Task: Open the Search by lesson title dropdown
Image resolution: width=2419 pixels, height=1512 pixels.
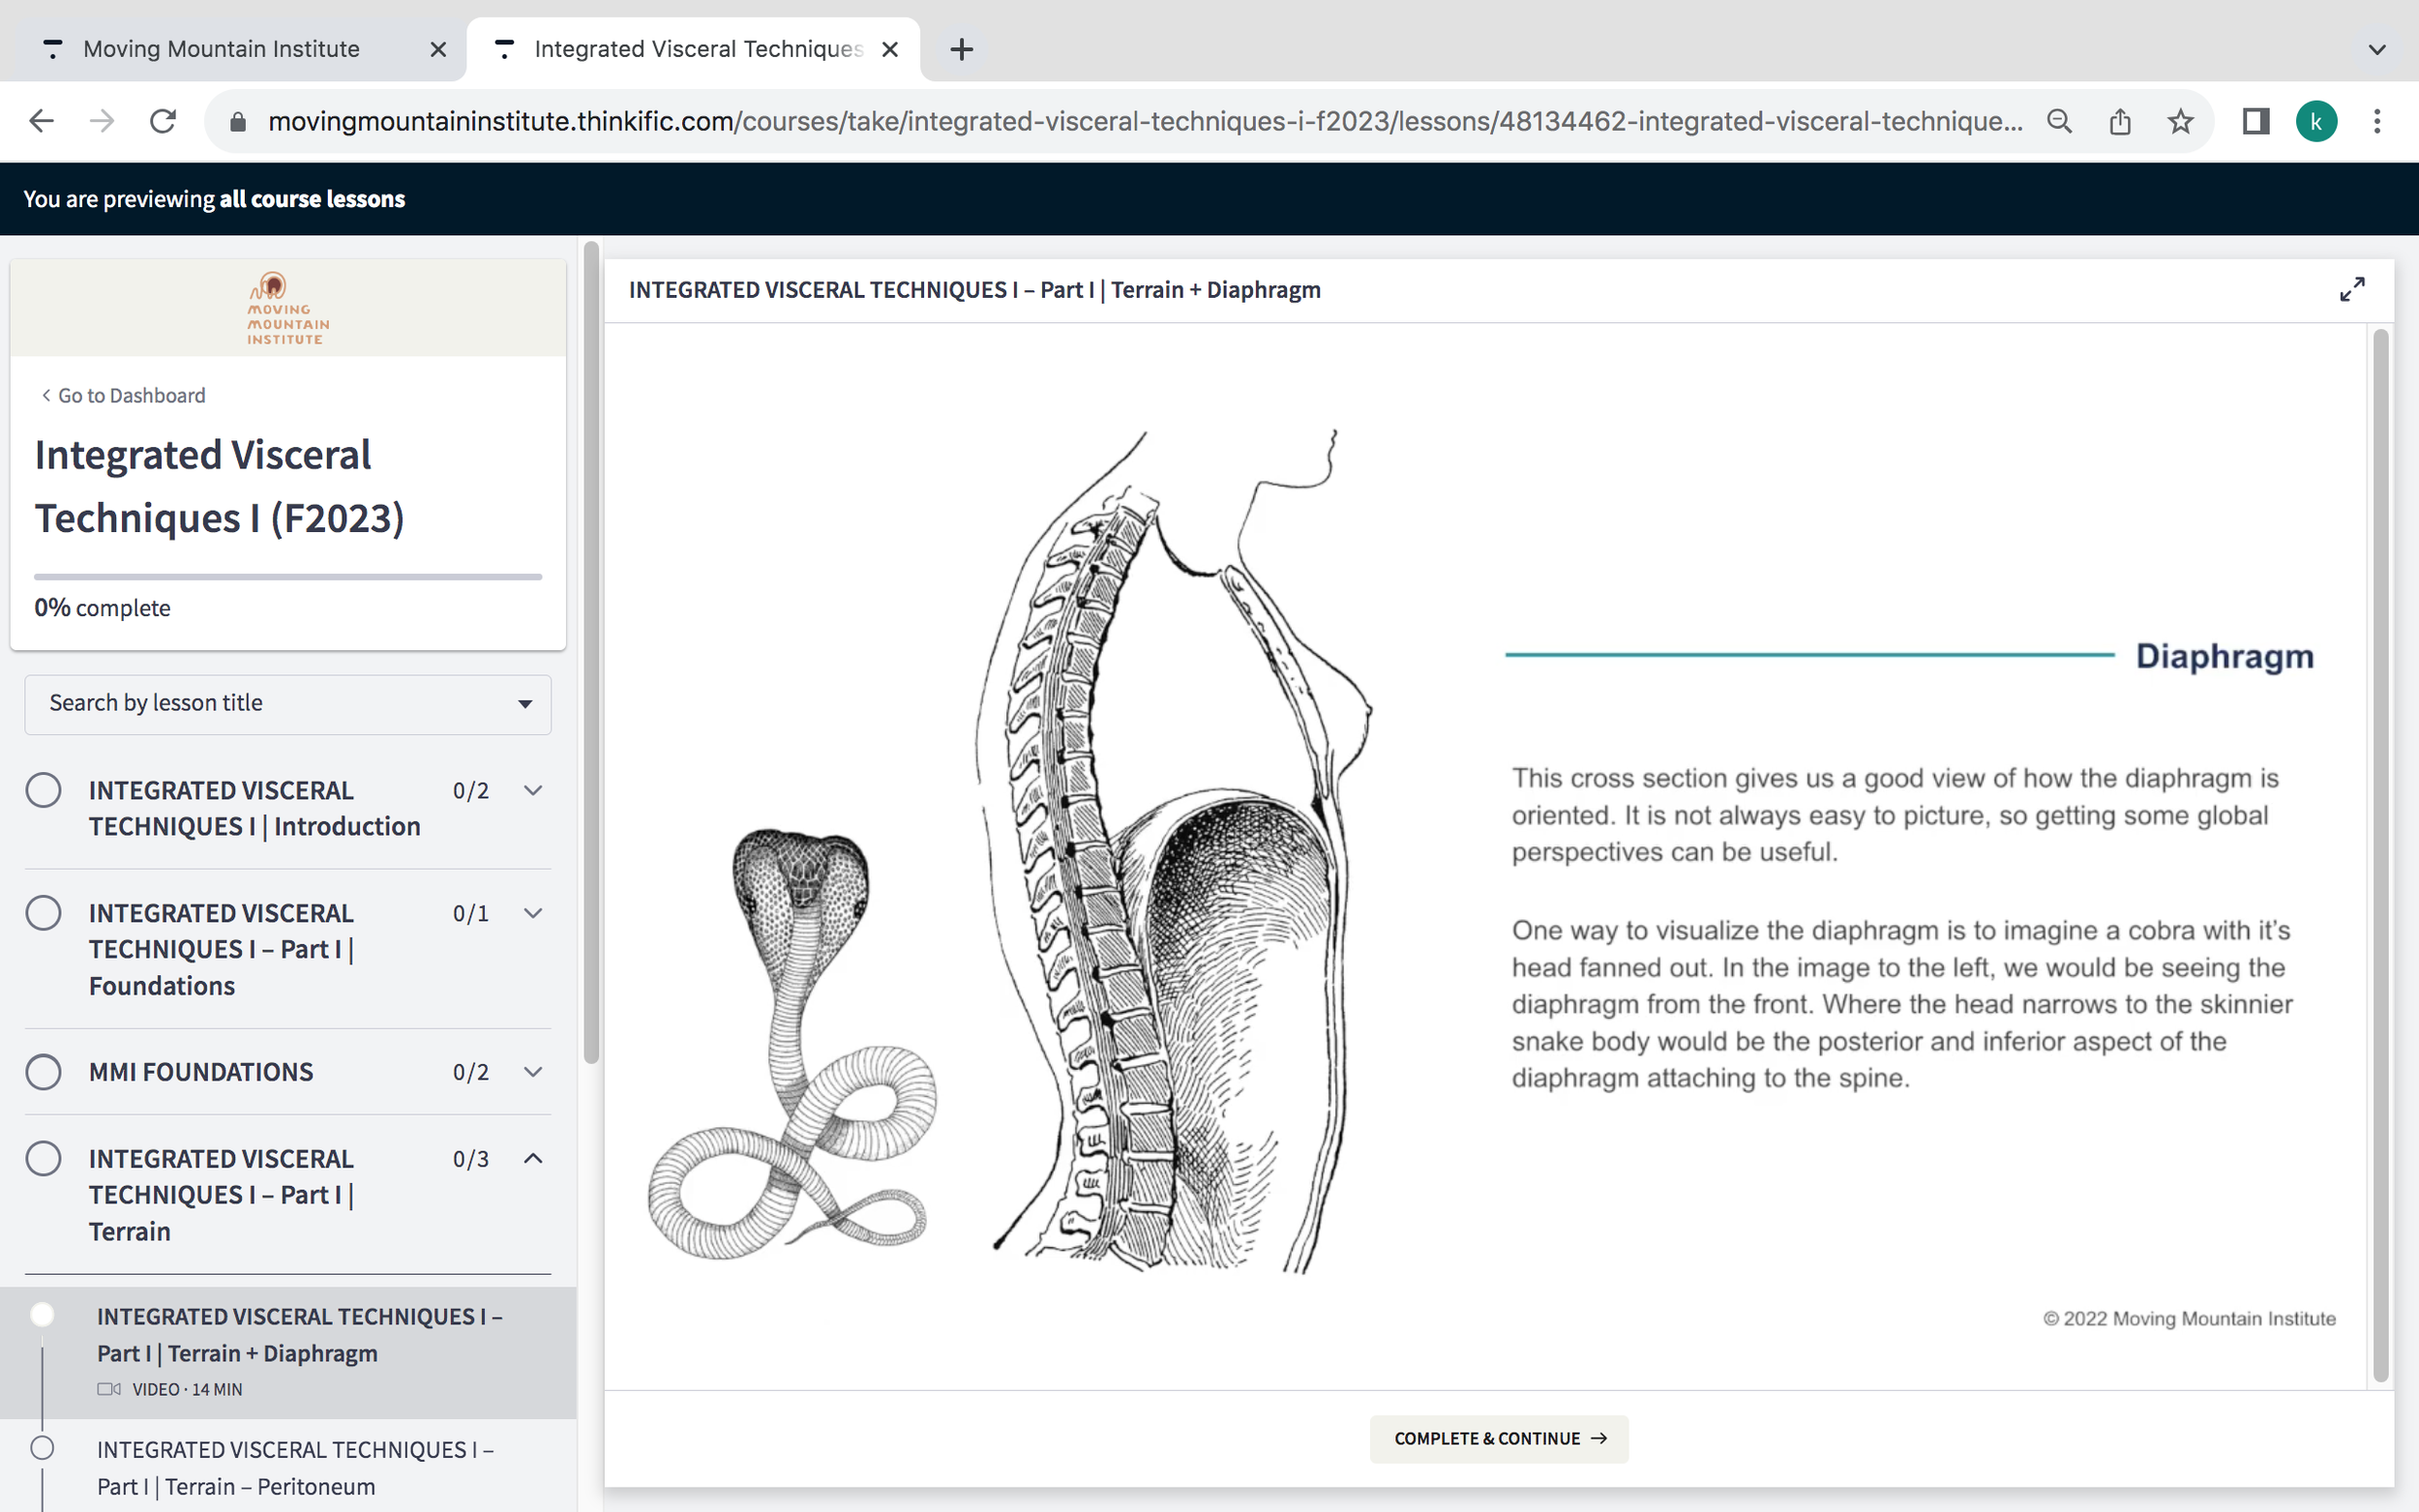Action: click(287, 704)
